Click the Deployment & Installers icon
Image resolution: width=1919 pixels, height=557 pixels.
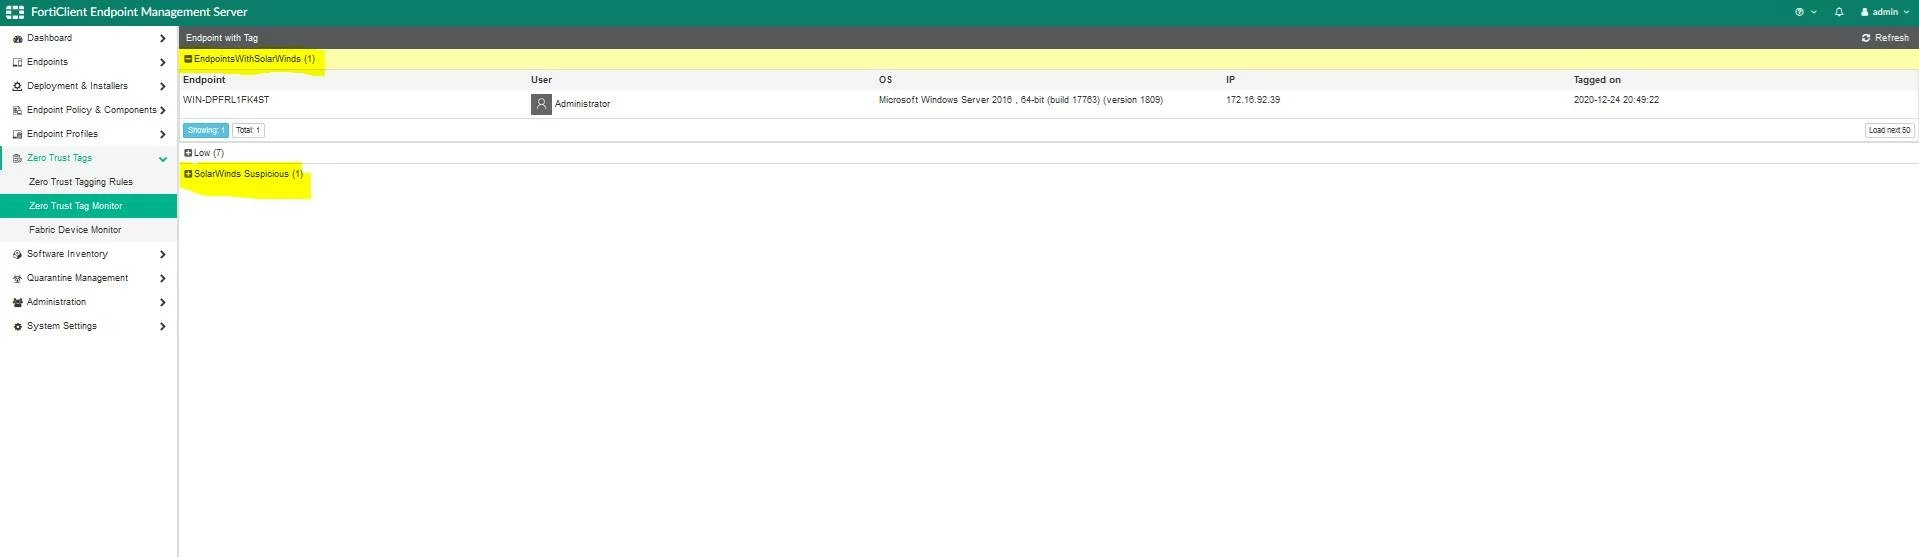point(17,86)
